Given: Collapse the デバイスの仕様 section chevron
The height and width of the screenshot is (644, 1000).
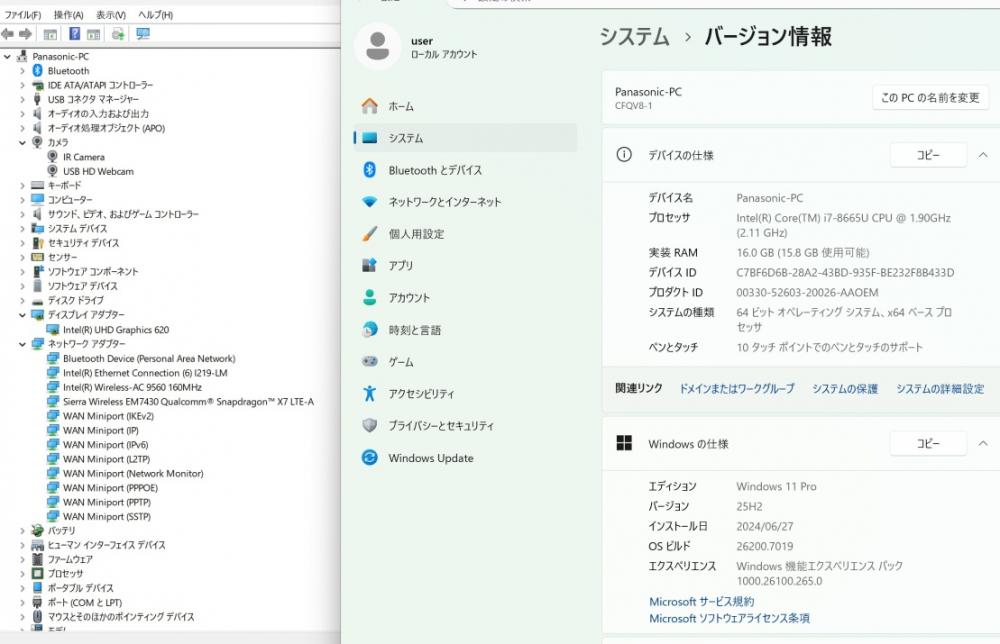Looking at the screenshot, I should click(983, 155).
